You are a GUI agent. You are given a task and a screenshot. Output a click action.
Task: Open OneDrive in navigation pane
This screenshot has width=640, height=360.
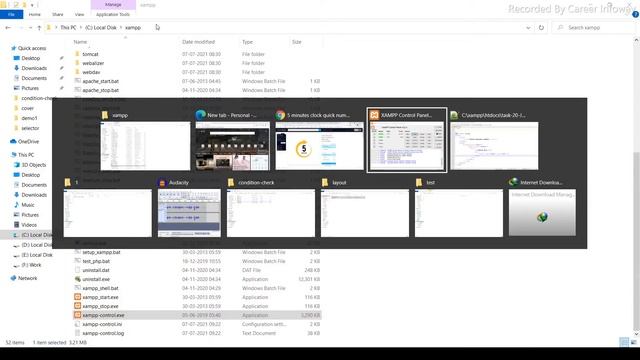(28, 141)
